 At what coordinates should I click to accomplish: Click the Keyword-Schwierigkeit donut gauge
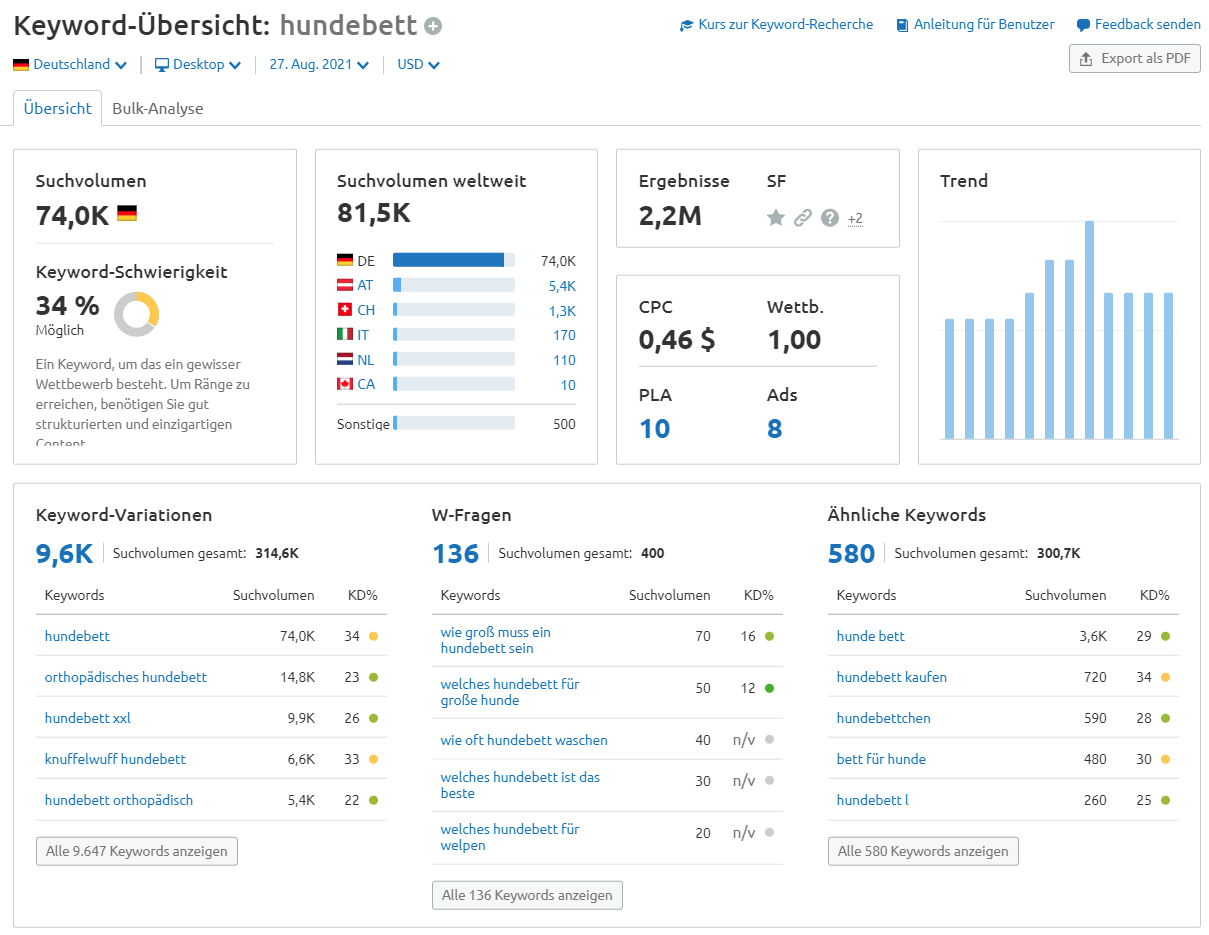[x=136, y=314]
